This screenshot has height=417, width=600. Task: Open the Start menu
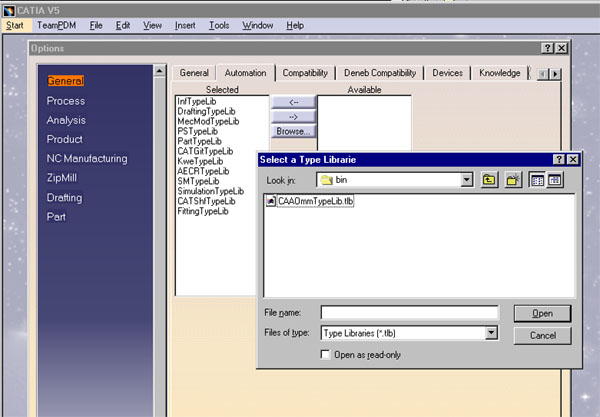(x=15, y=25)
